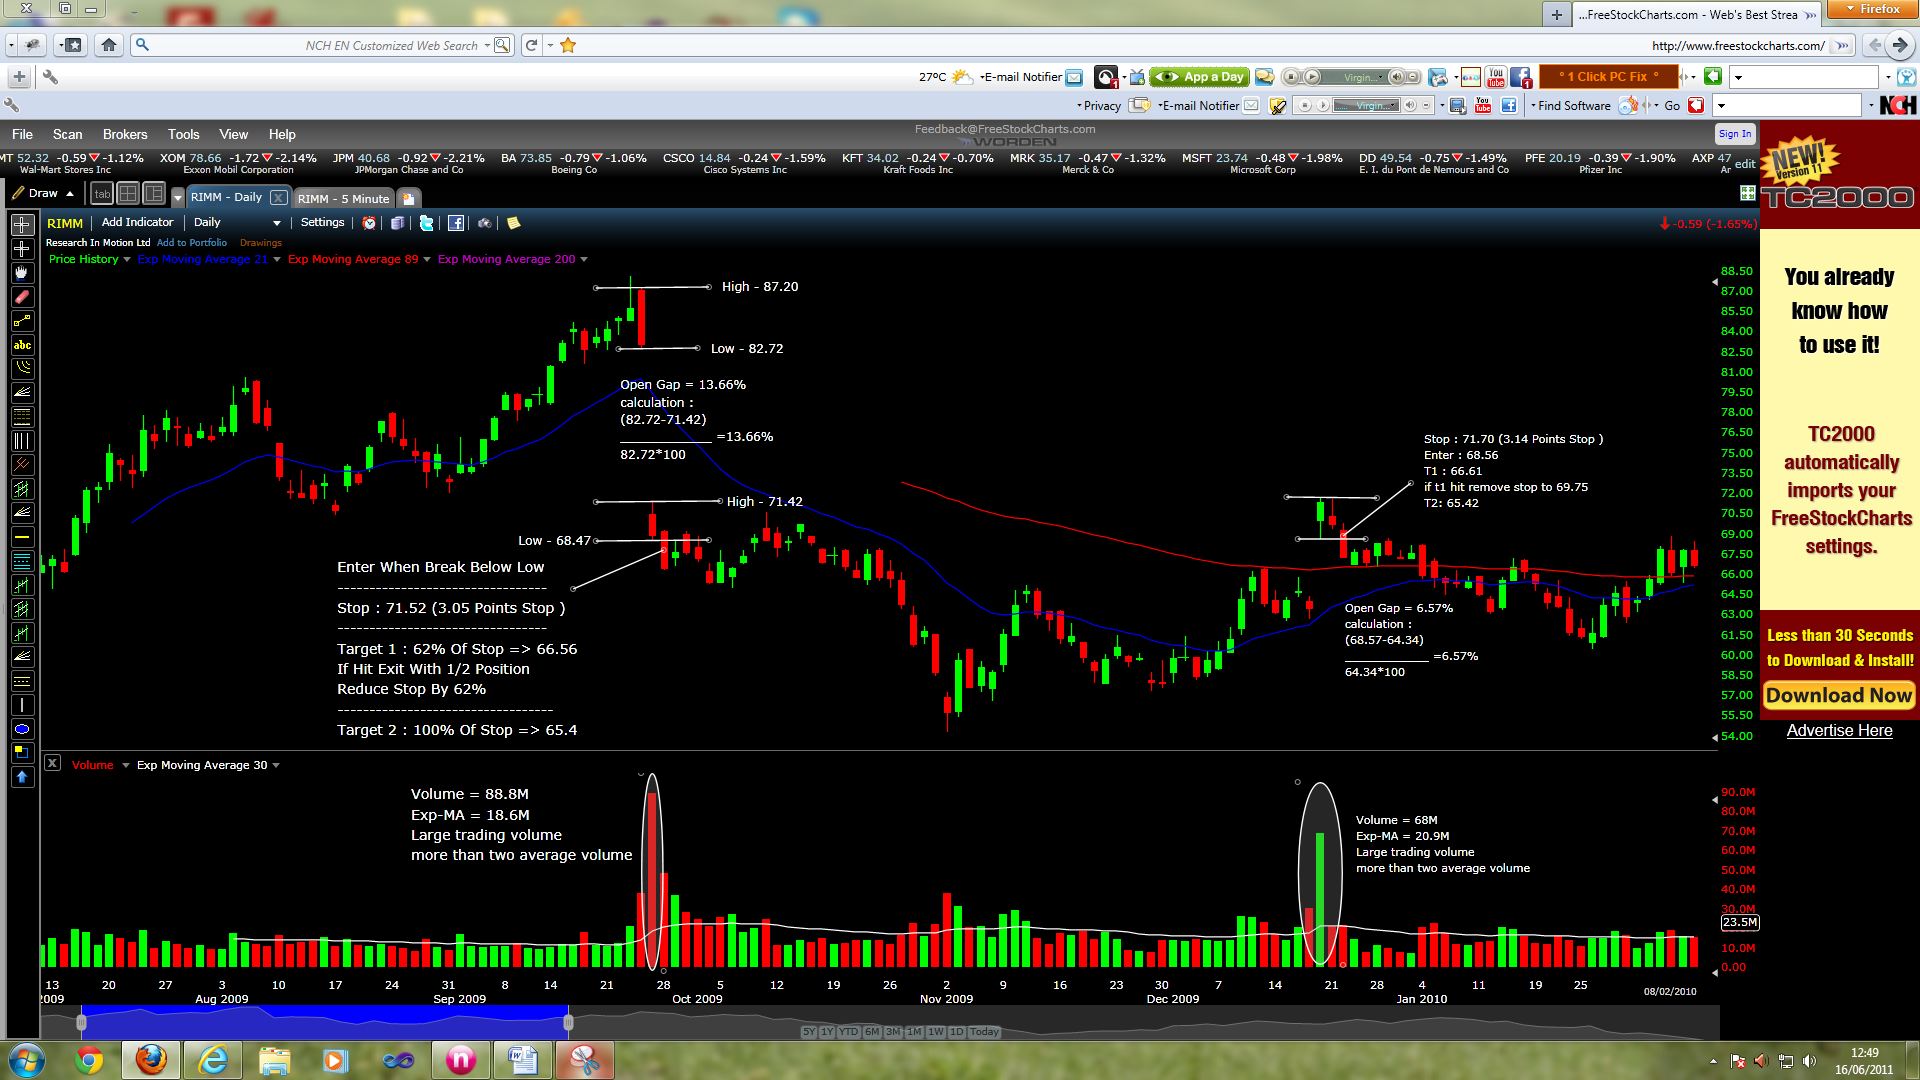Click the Drawings link
The width and height of the screenshot is (1920, 1080).
[261, 243]
